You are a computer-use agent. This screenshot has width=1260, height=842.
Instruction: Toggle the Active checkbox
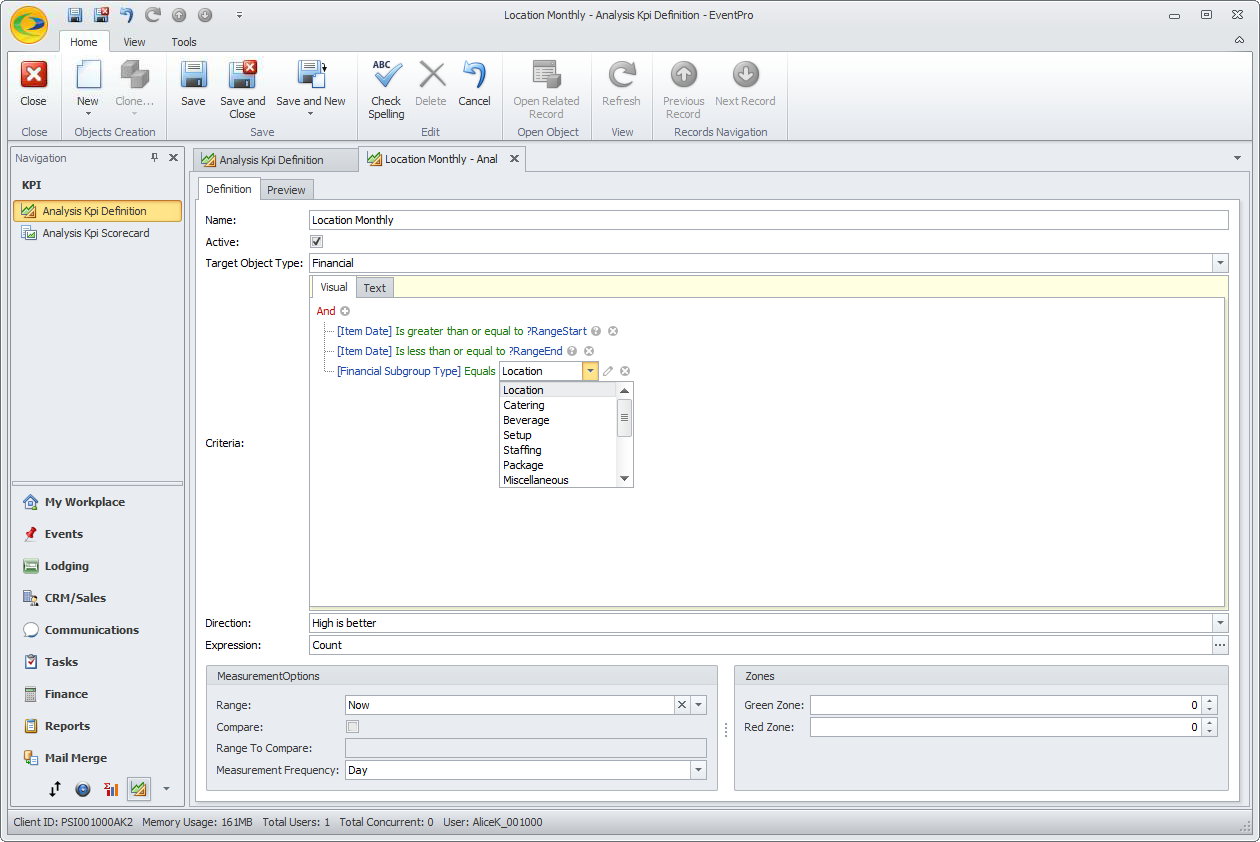click(317, 242)
